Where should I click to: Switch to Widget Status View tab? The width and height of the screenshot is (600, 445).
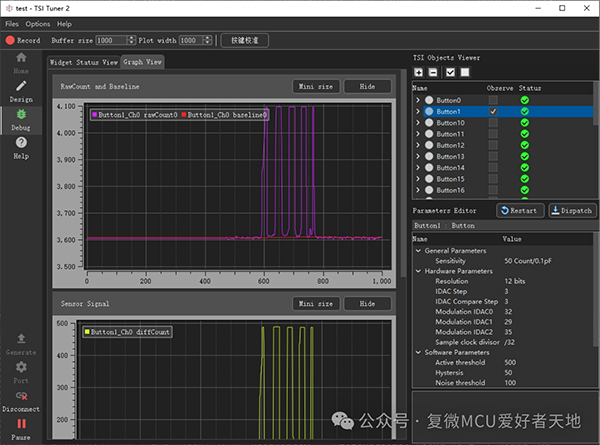(83, 62)
